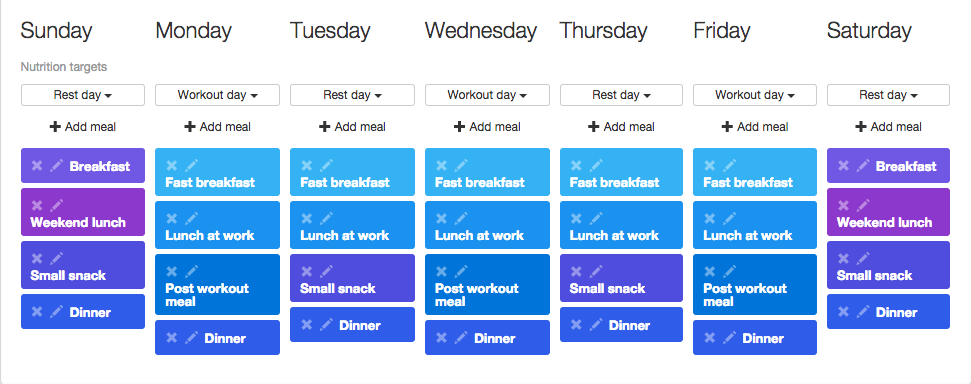Add a meal to Thursday
Screen dimensions: 971x384
click(622, 127)
